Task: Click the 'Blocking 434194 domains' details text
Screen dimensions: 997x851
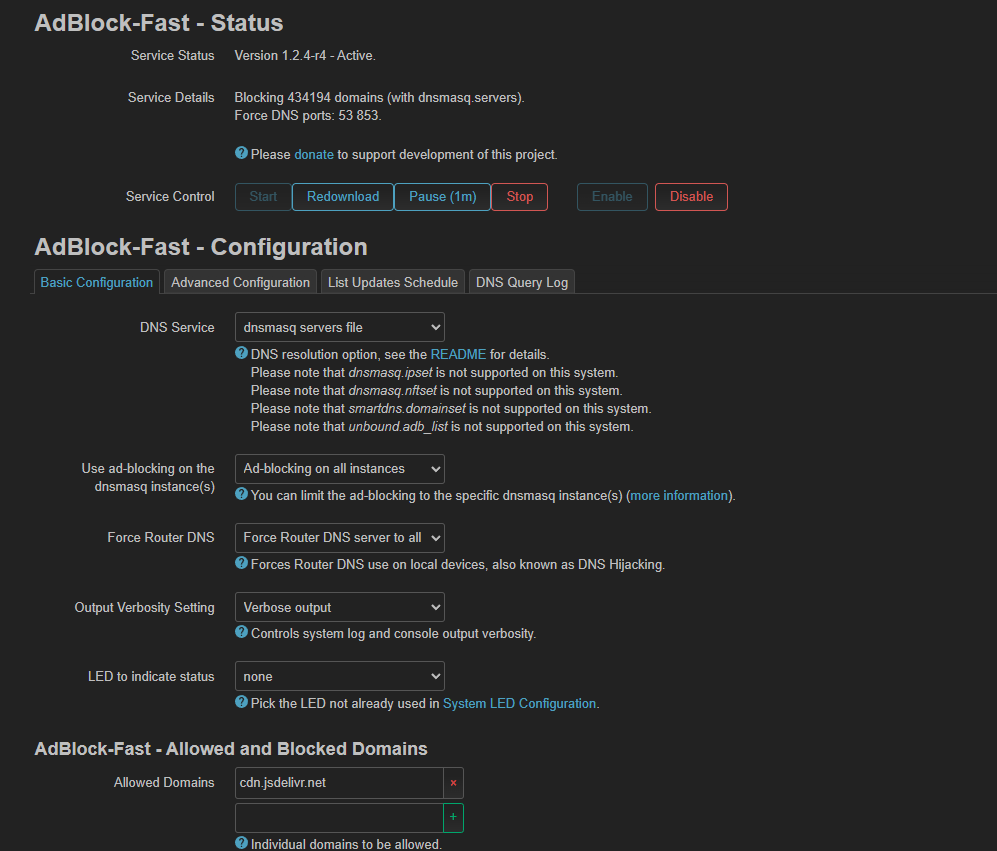Action: point(380,97)
